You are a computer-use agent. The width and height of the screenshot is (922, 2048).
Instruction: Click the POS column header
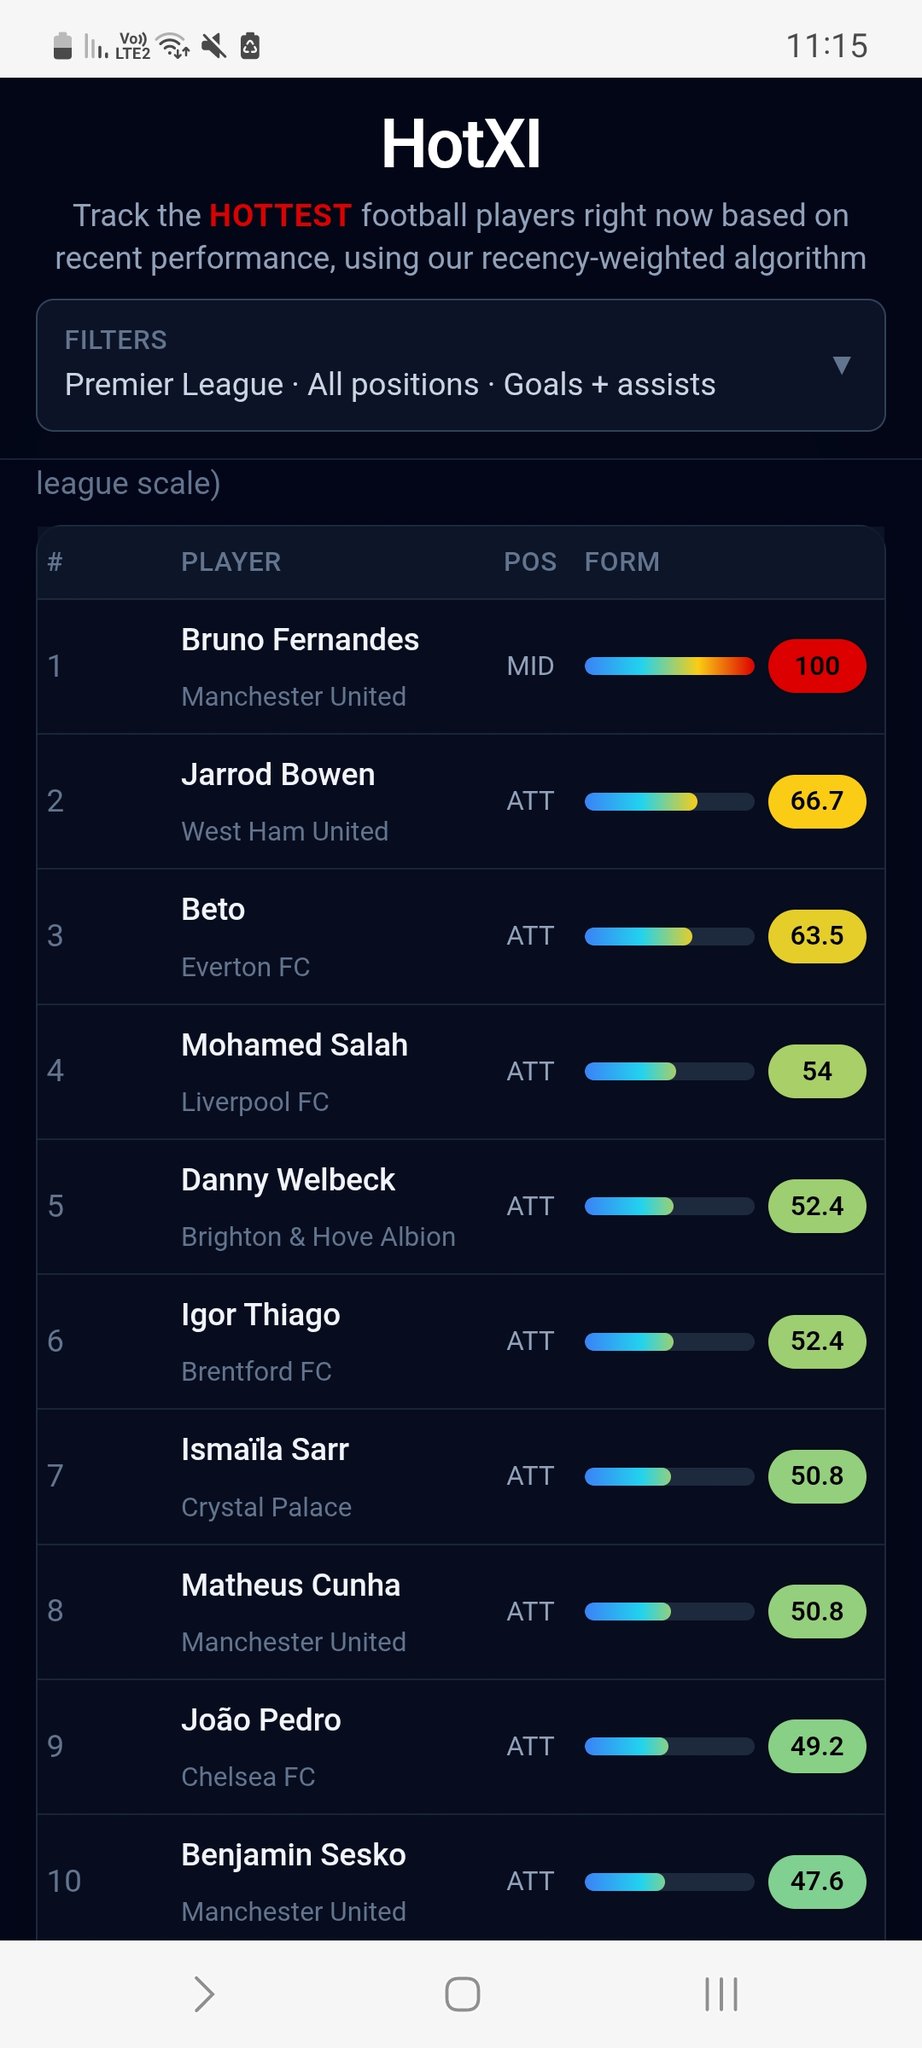[x=530, y=562]
